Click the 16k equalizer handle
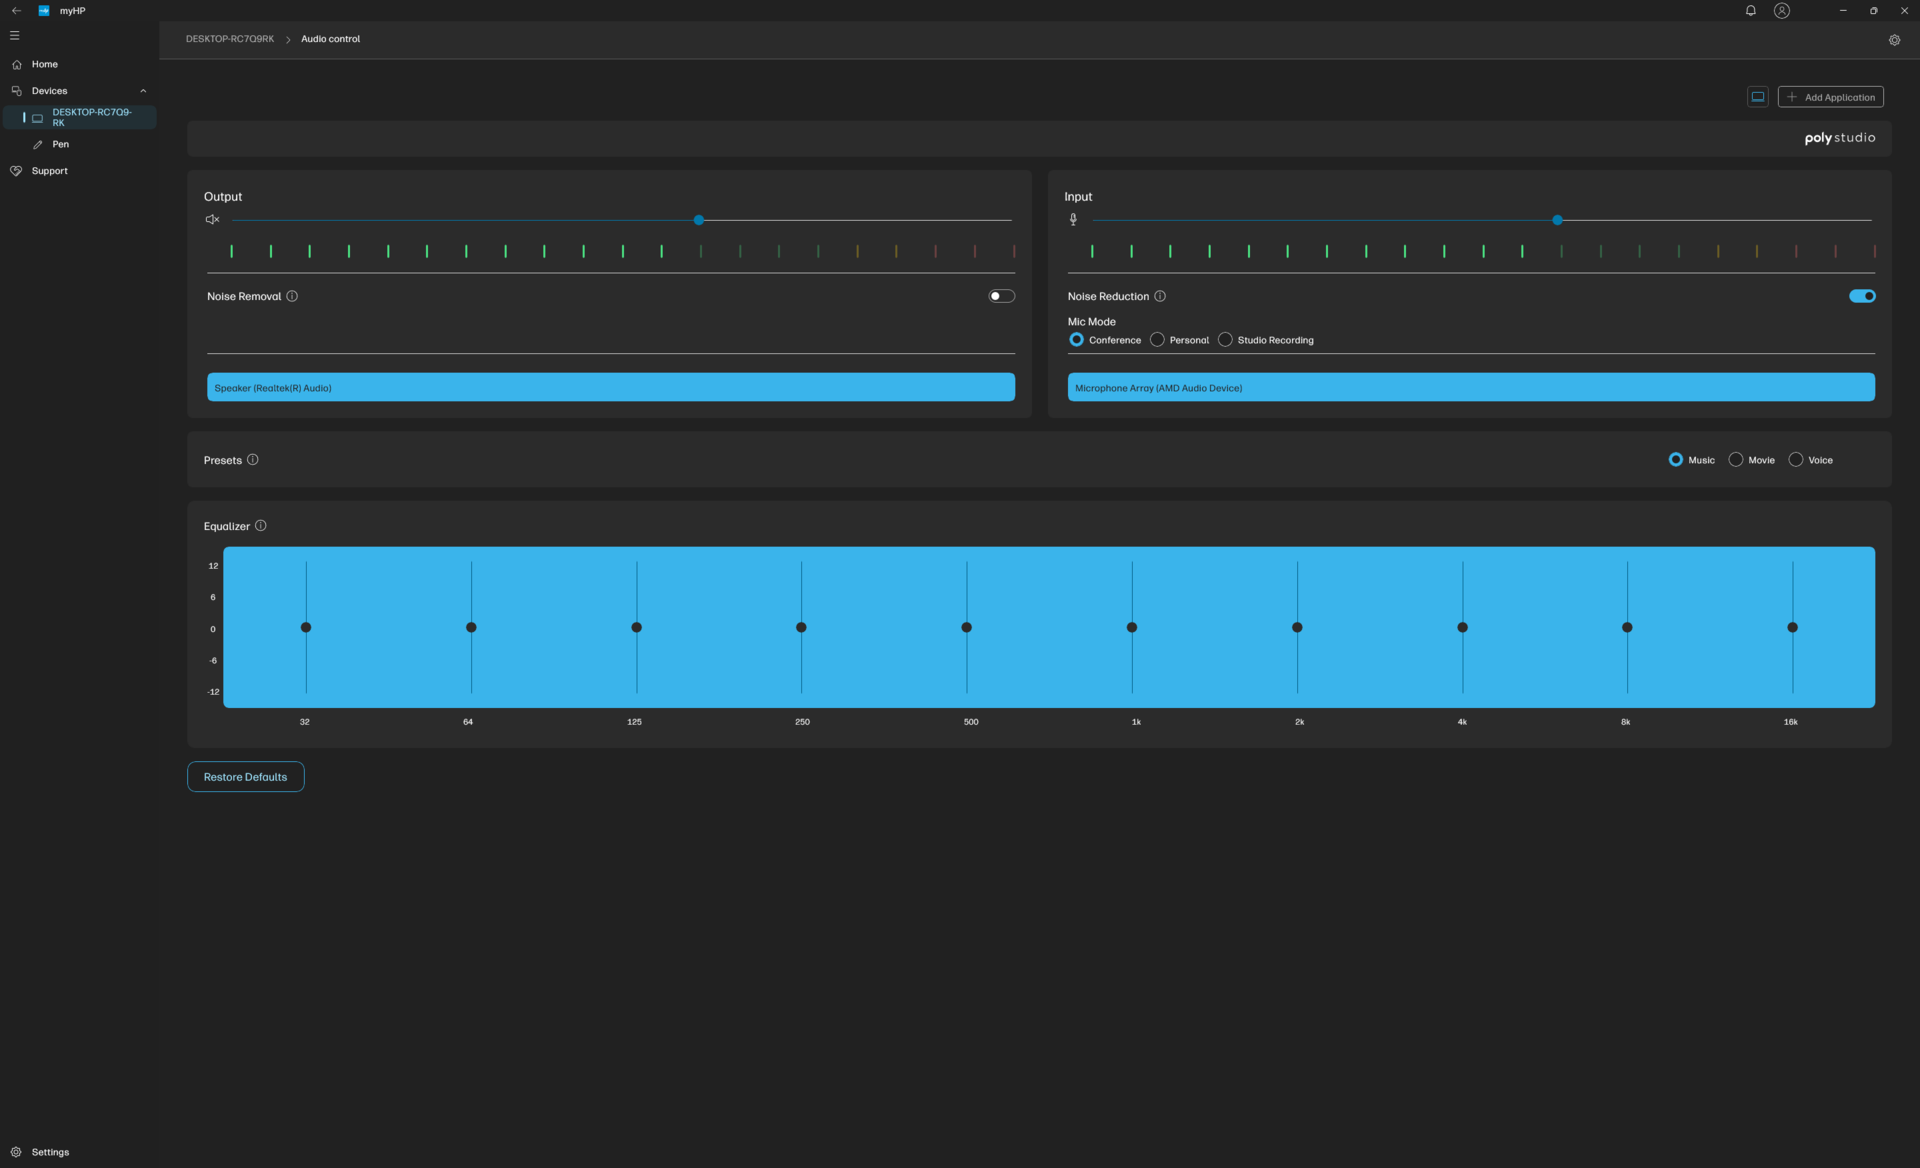Viewport: 1920px width, 1168px height. 1792,628
